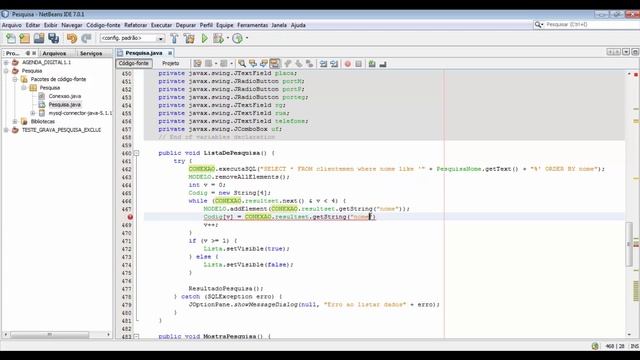Open the Editar menu
Viewport: 640px width, 360px height.
point(33,25)
